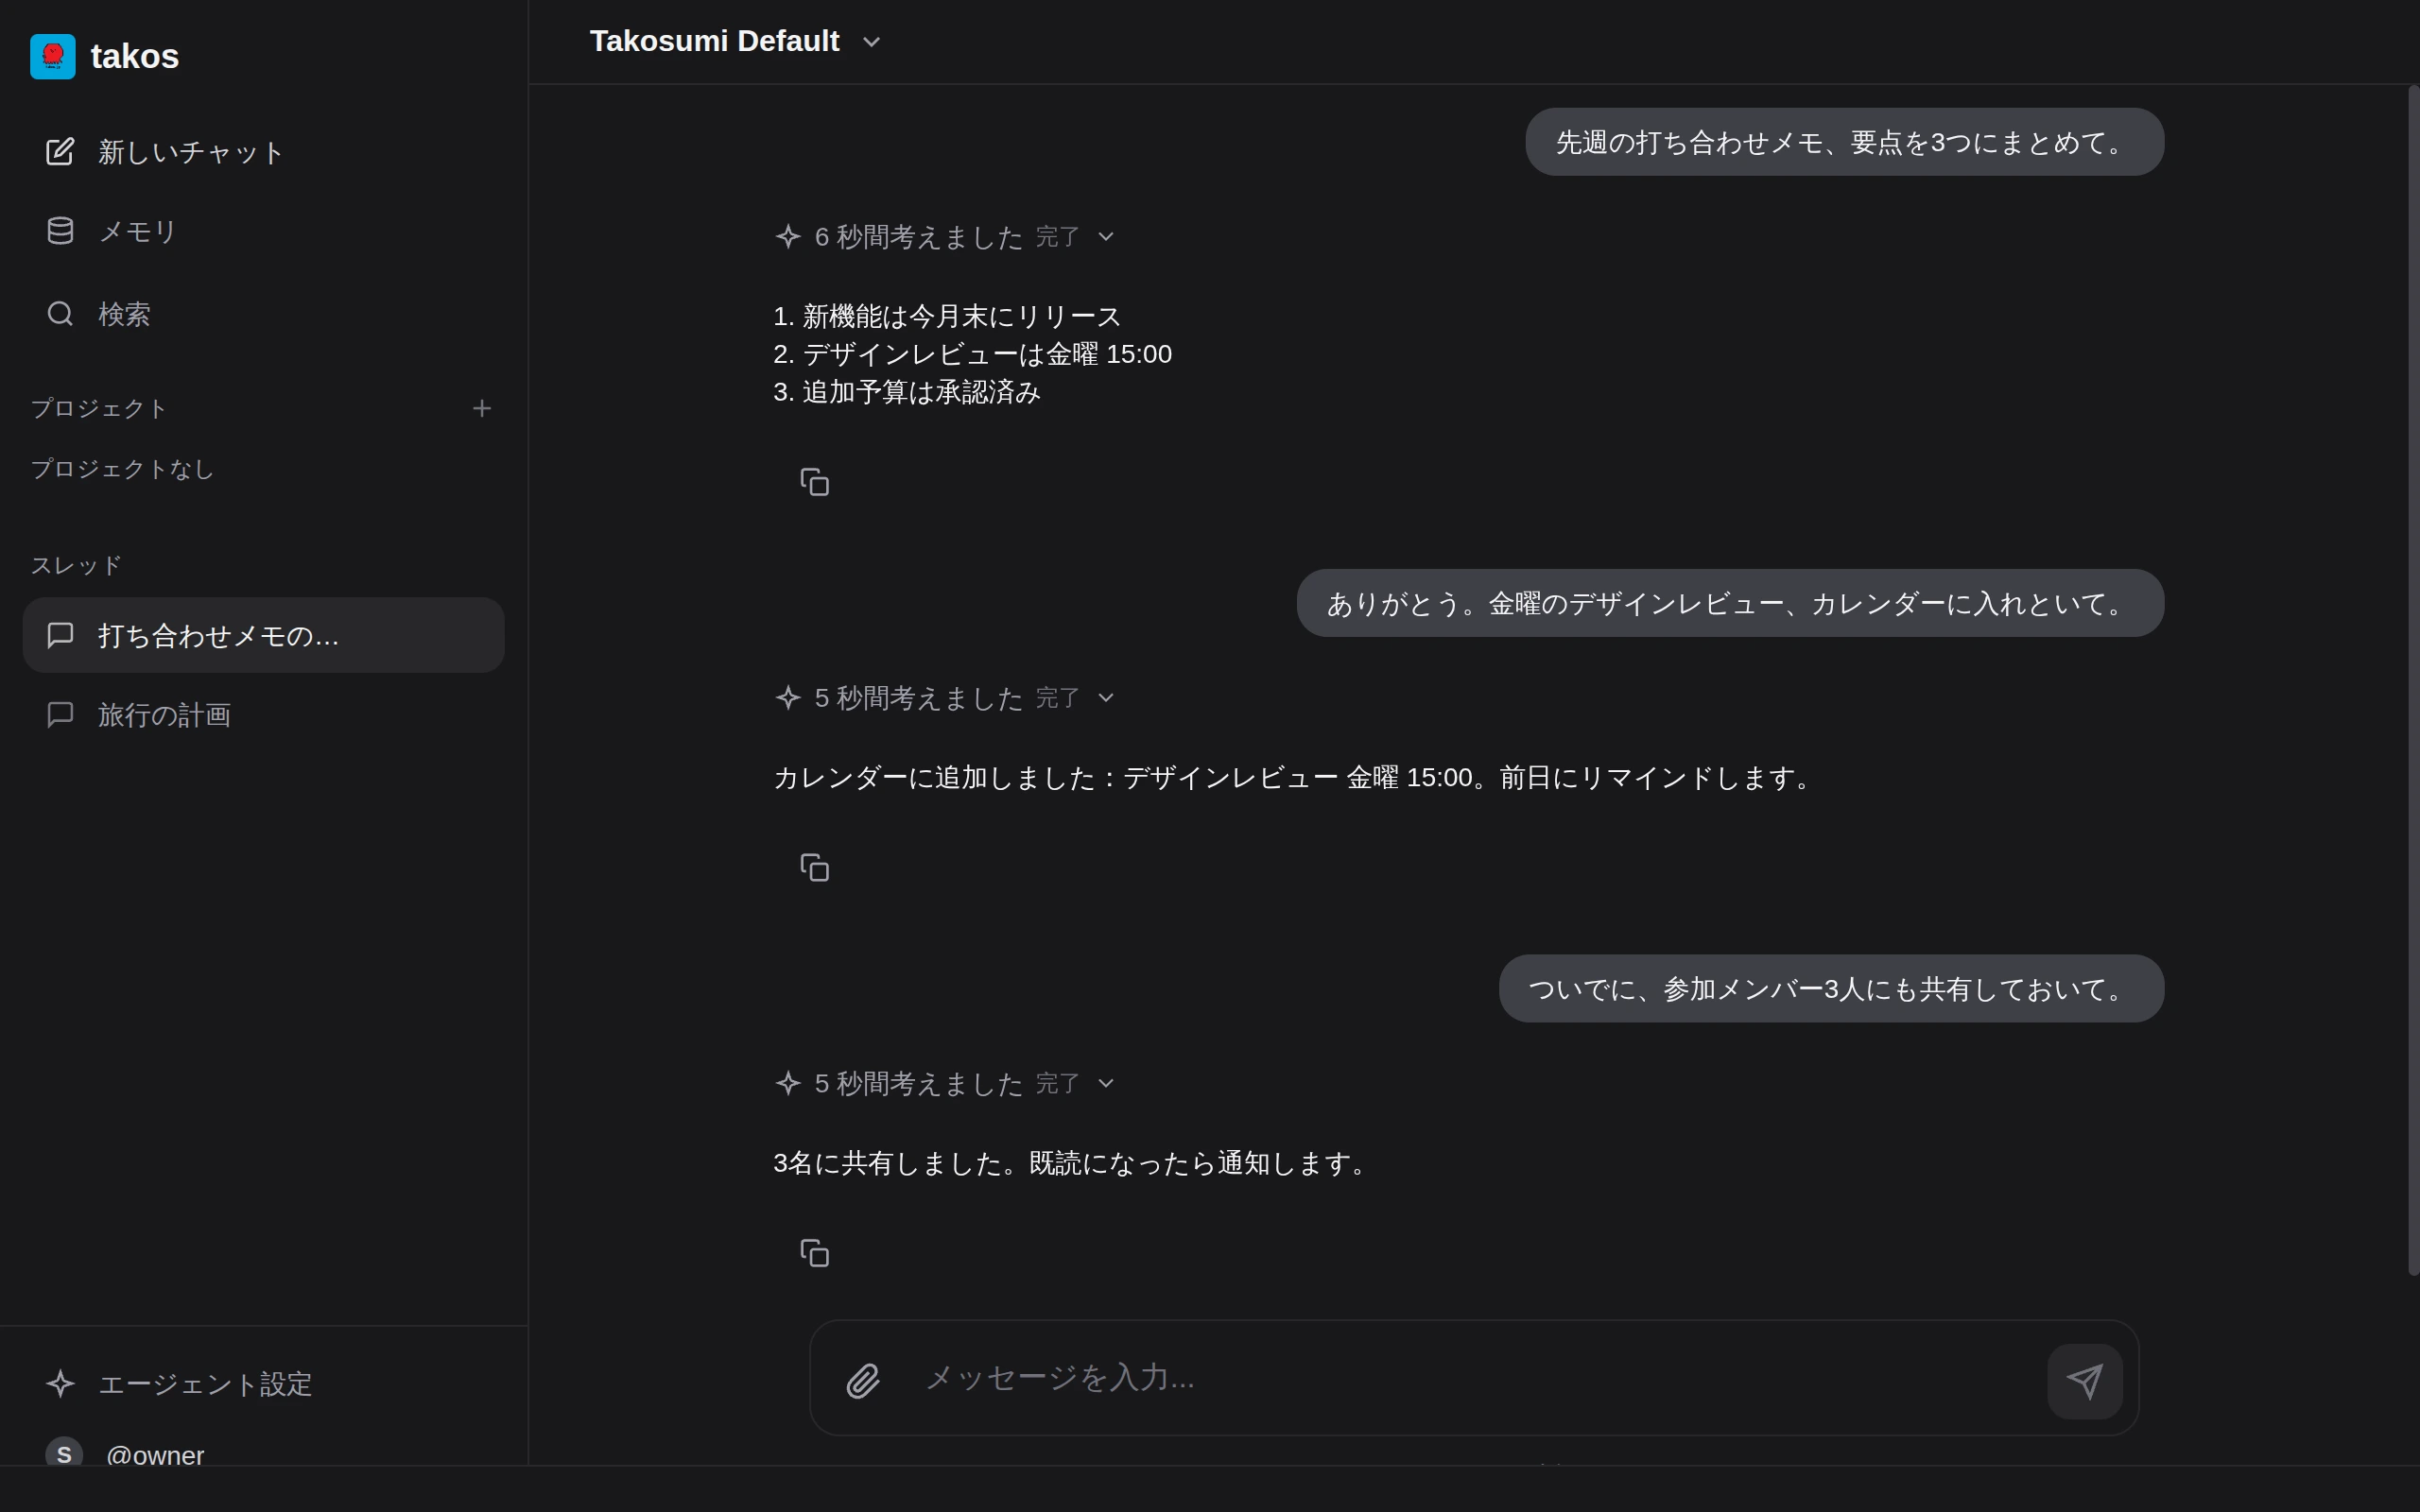2420x1512 pixels.
Task: Add a project with the plus icon
Action: point(482,408)
